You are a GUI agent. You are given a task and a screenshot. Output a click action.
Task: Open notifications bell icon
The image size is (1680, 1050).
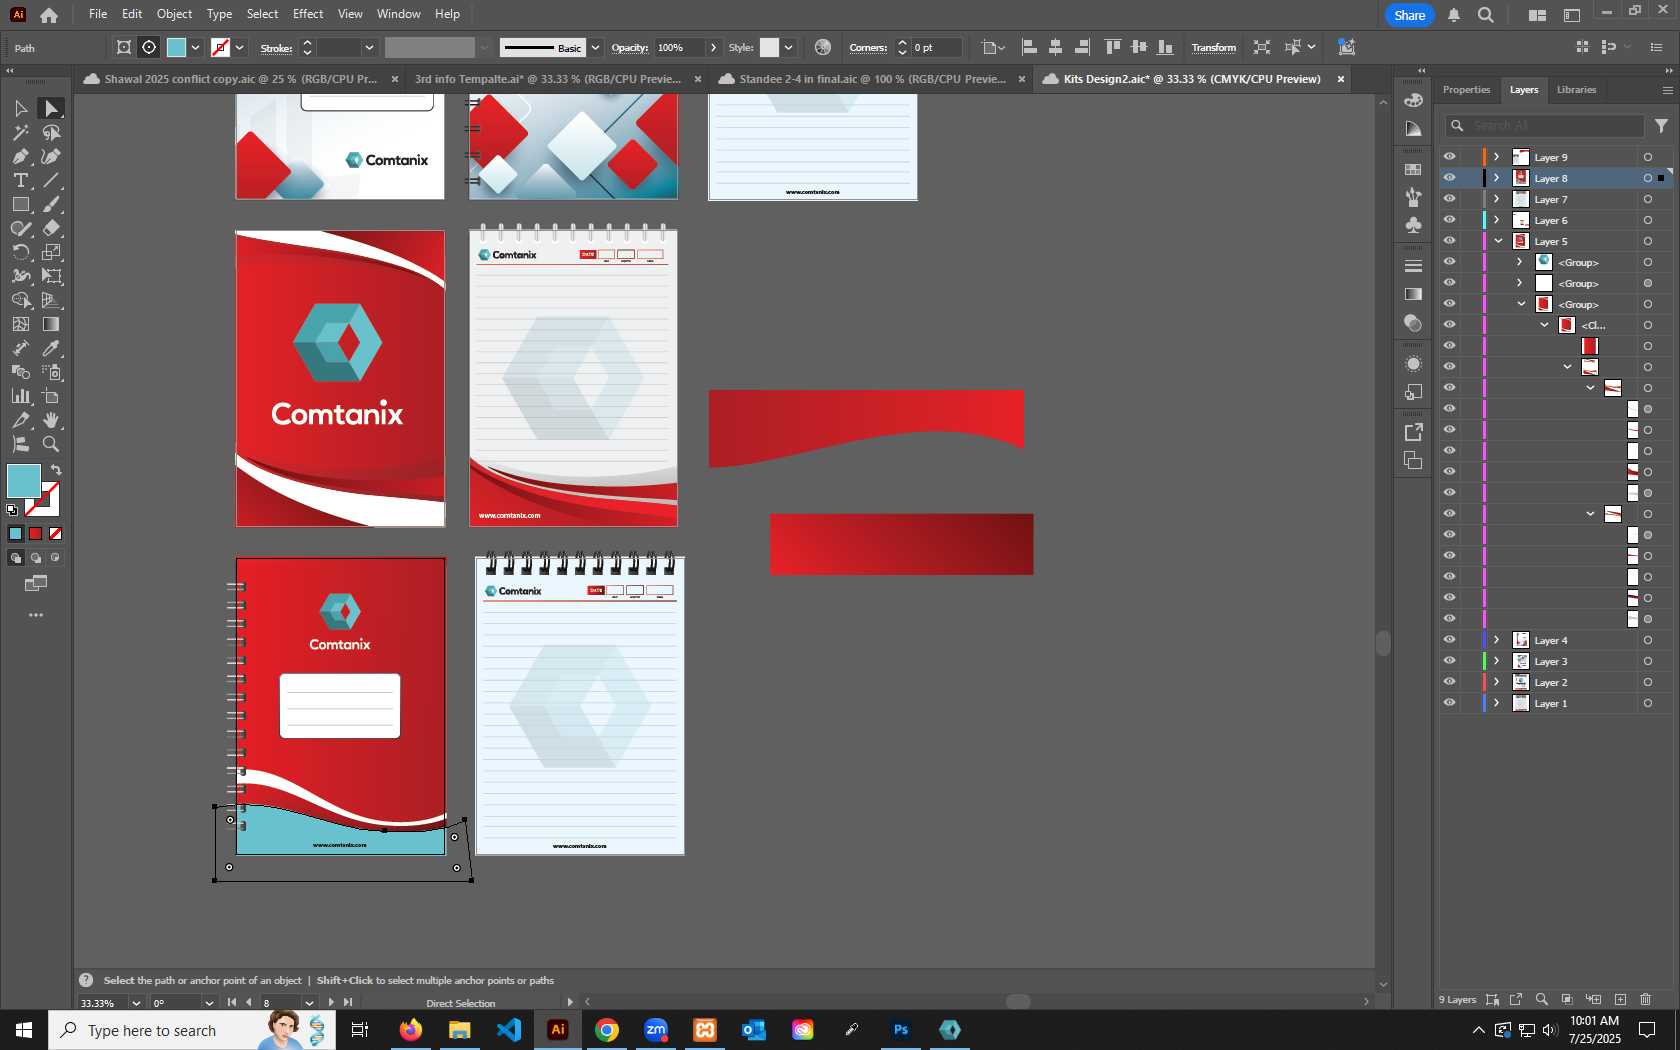pyautogui.click(x=1454, y=15)
